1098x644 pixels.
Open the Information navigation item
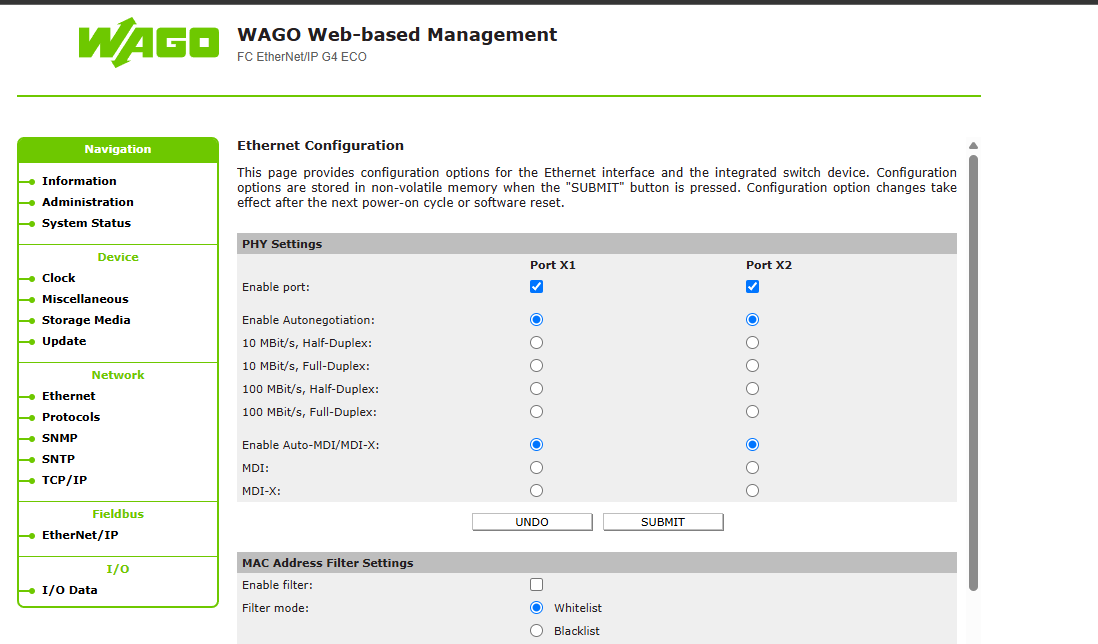click(79, 181)
